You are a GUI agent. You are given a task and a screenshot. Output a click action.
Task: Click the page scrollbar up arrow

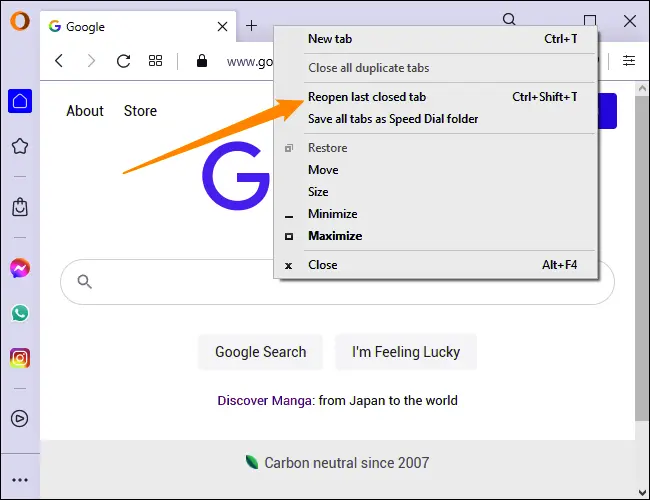(x=642, y=88)
